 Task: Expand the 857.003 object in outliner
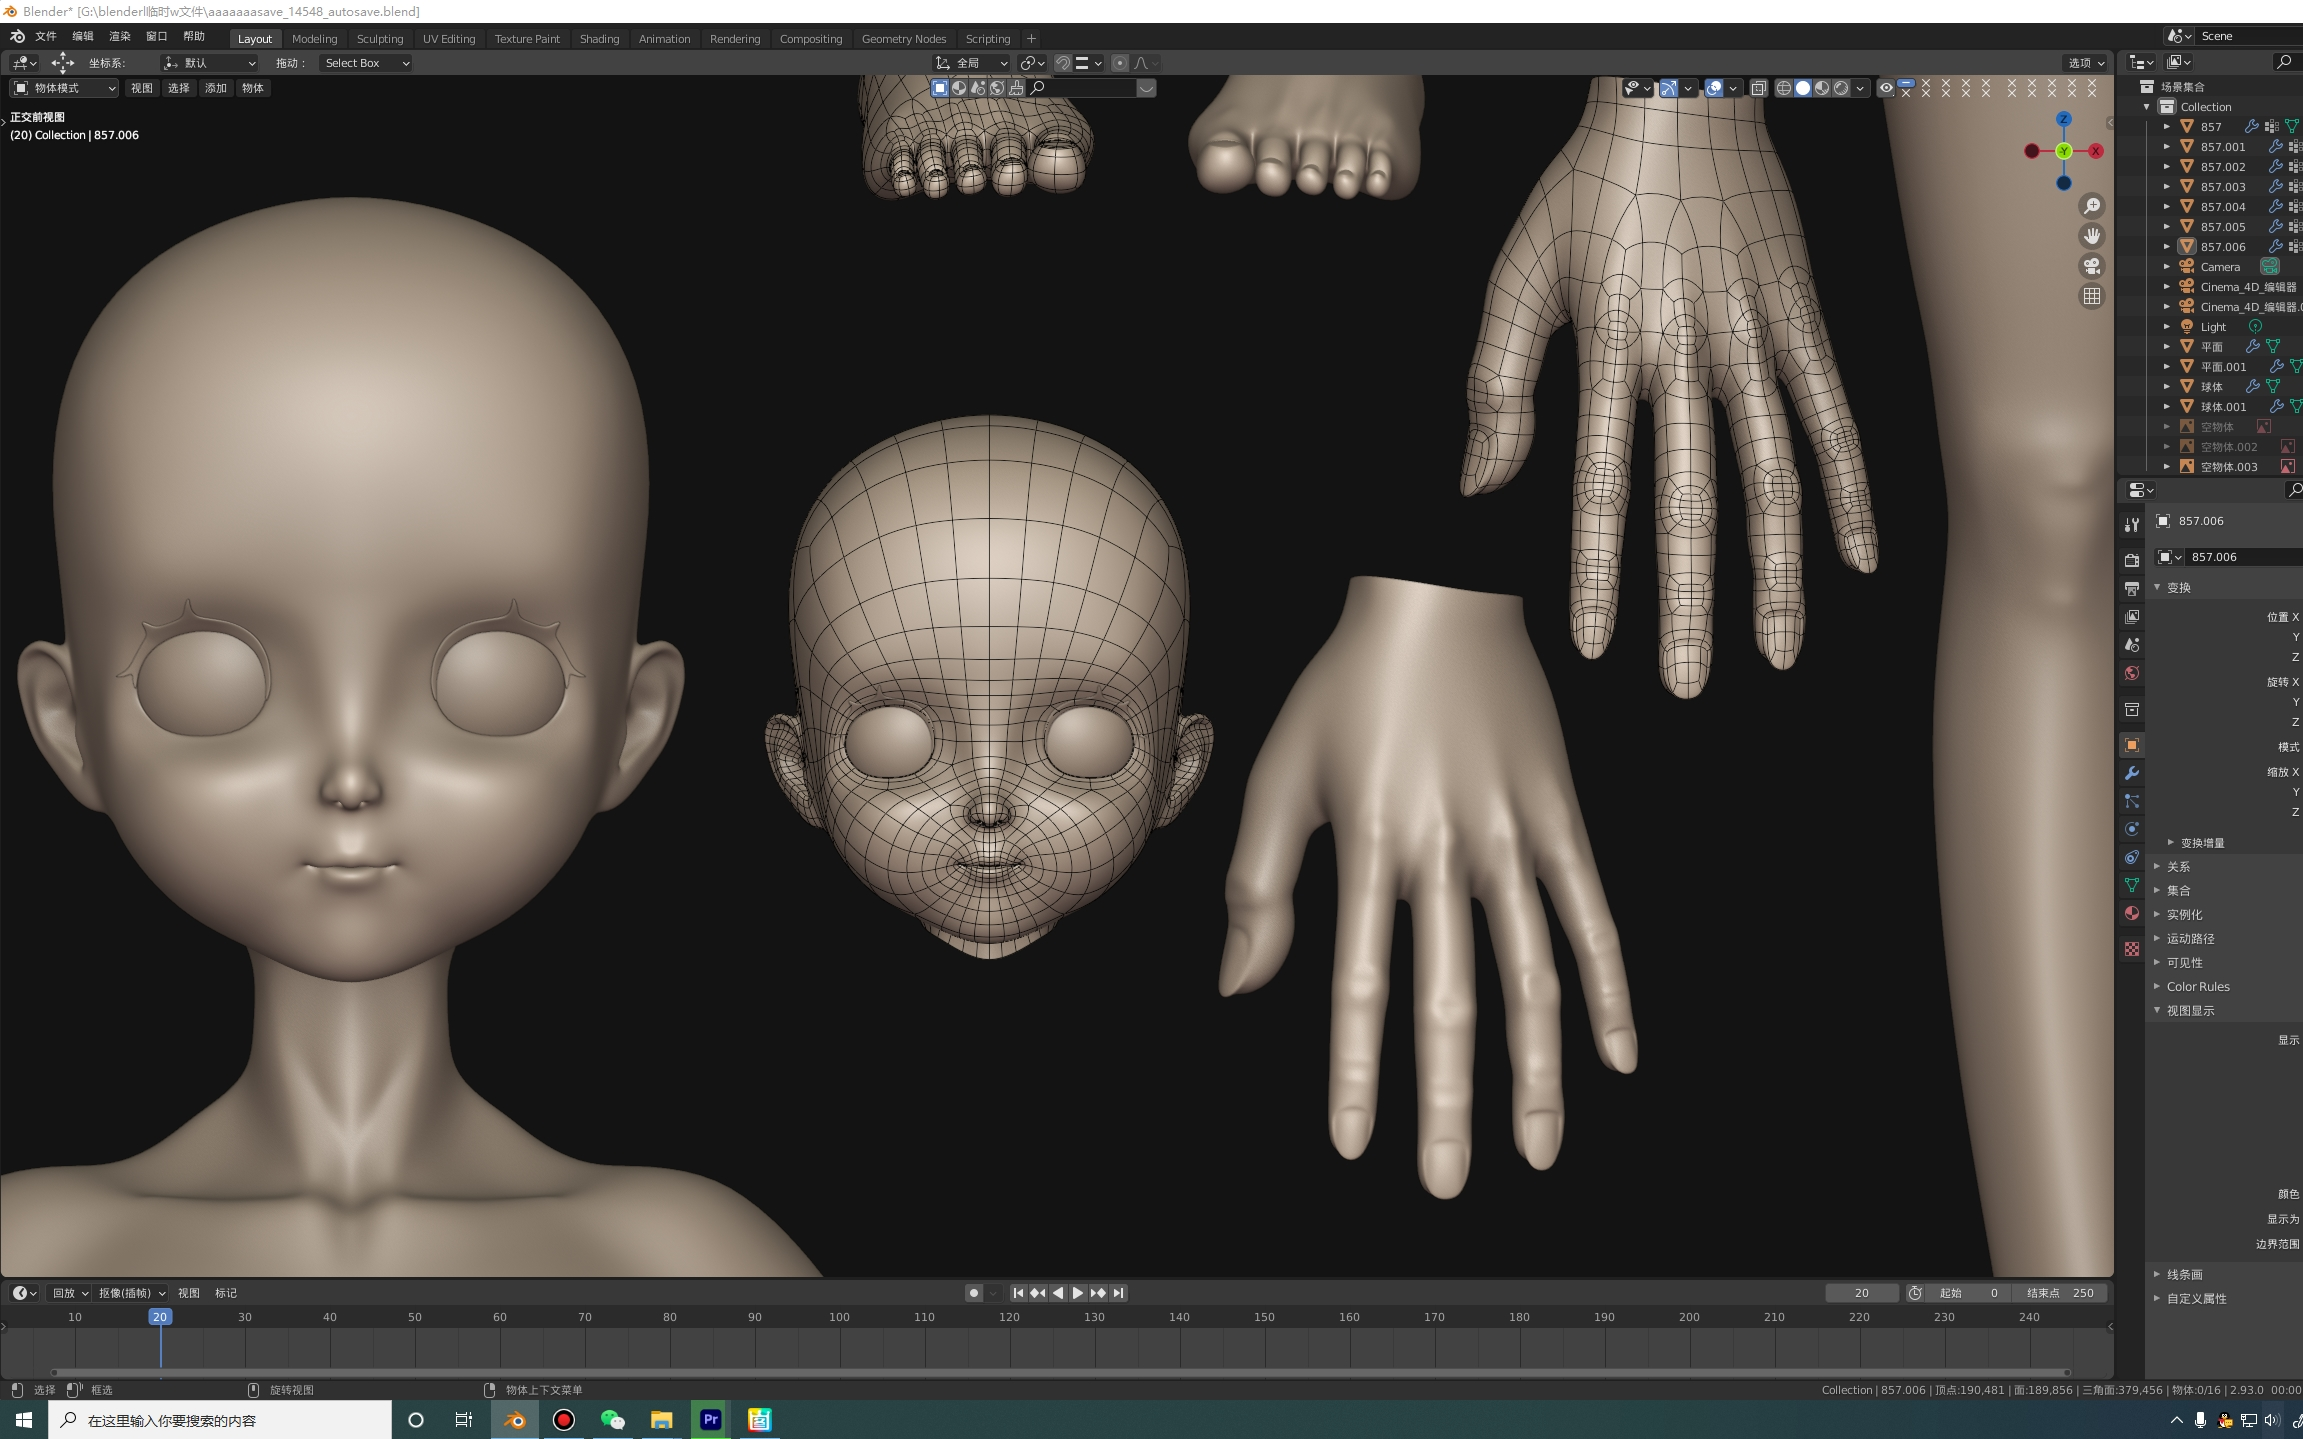(2167, 187)
